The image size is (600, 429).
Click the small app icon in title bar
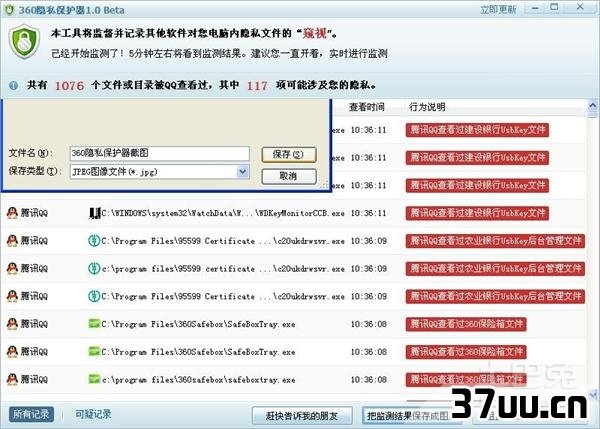tap(9, 9)
